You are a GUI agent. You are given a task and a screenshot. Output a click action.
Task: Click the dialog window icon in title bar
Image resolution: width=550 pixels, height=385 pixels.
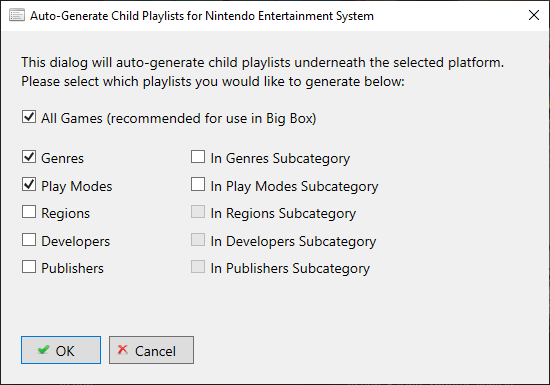coord(17,15)
